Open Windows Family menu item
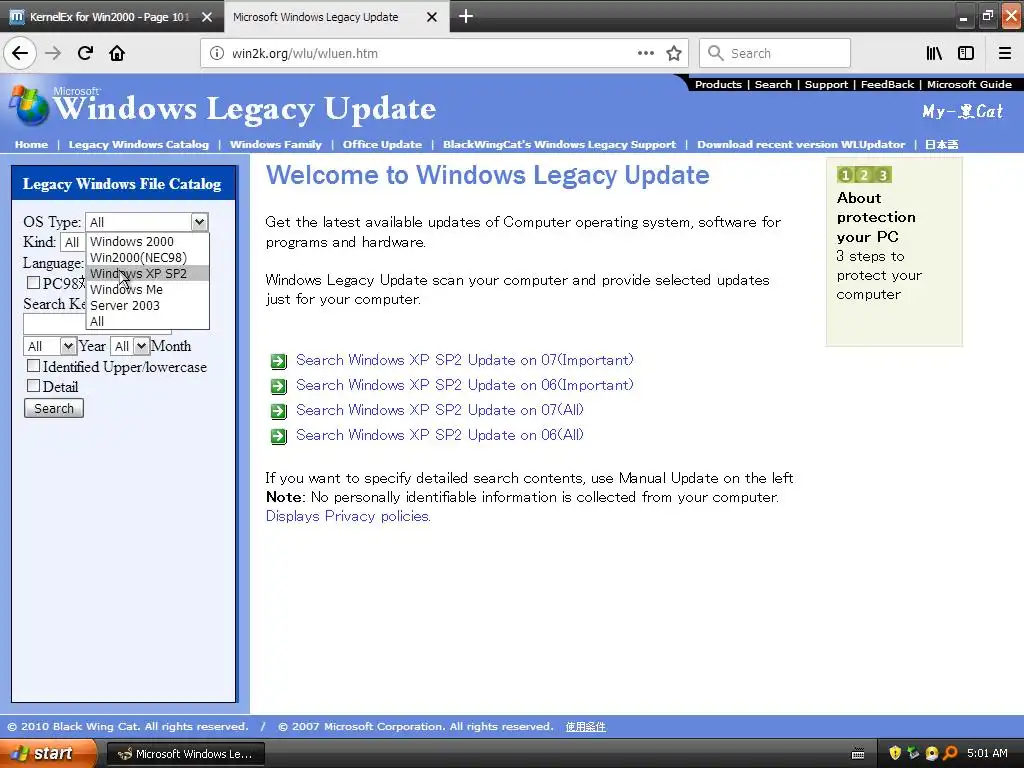Screen dimensions: 1024x768 coord(276,144)
